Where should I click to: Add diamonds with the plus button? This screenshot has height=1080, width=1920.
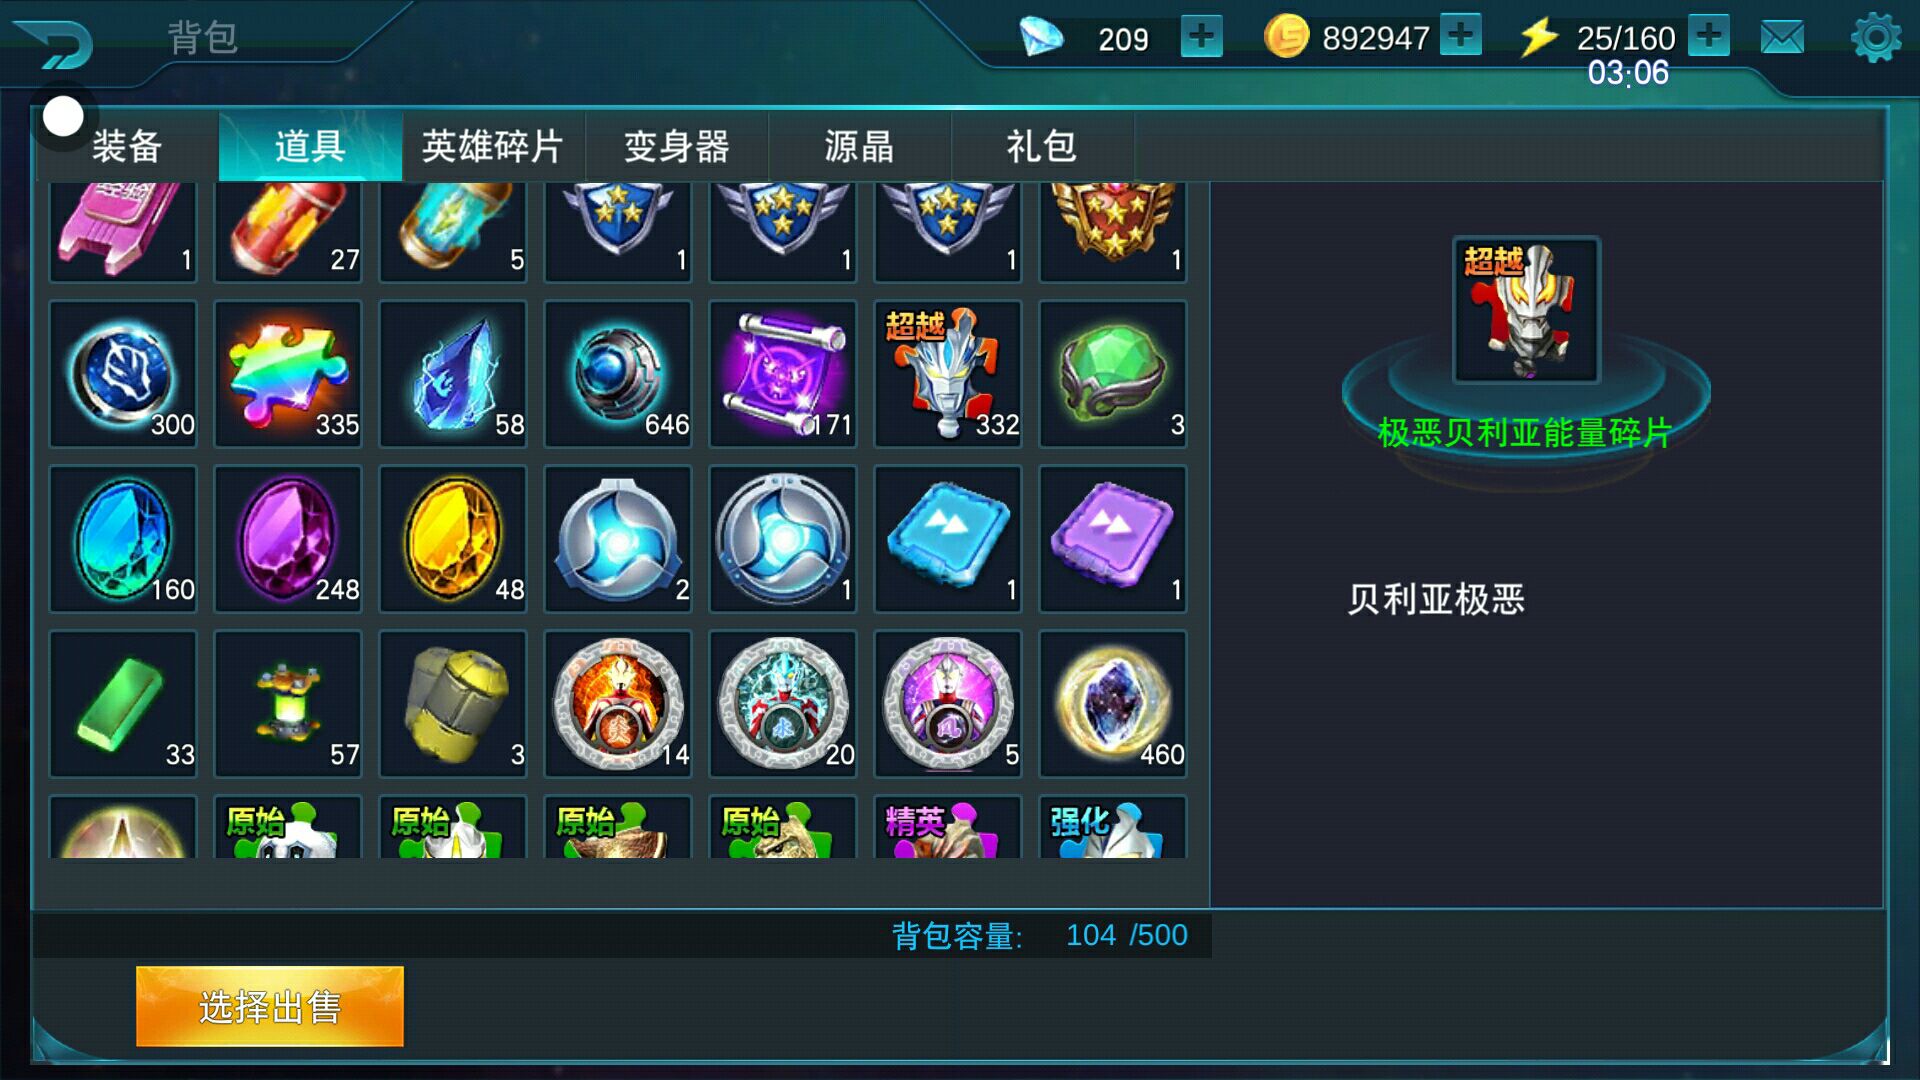[x=1201, y=37]
